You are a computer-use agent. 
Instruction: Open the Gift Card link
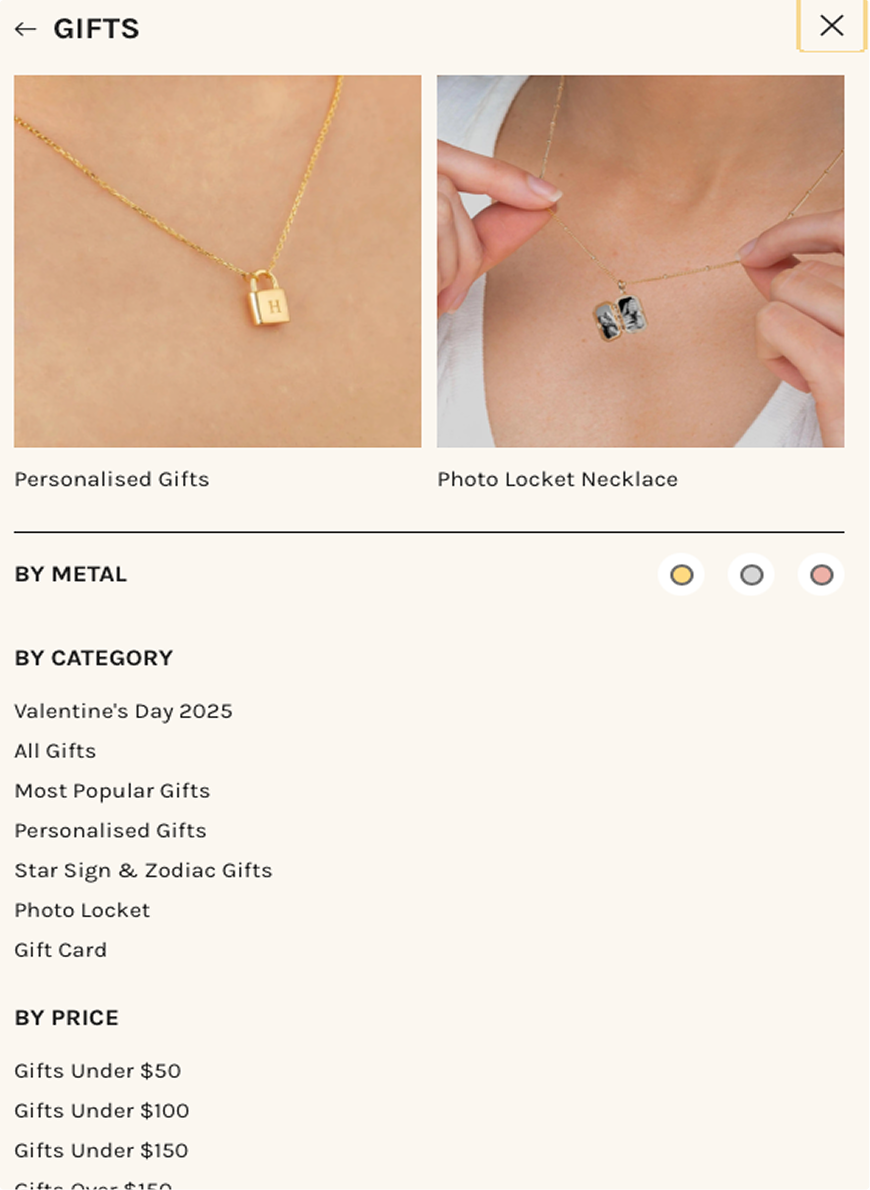coord(60,950)
